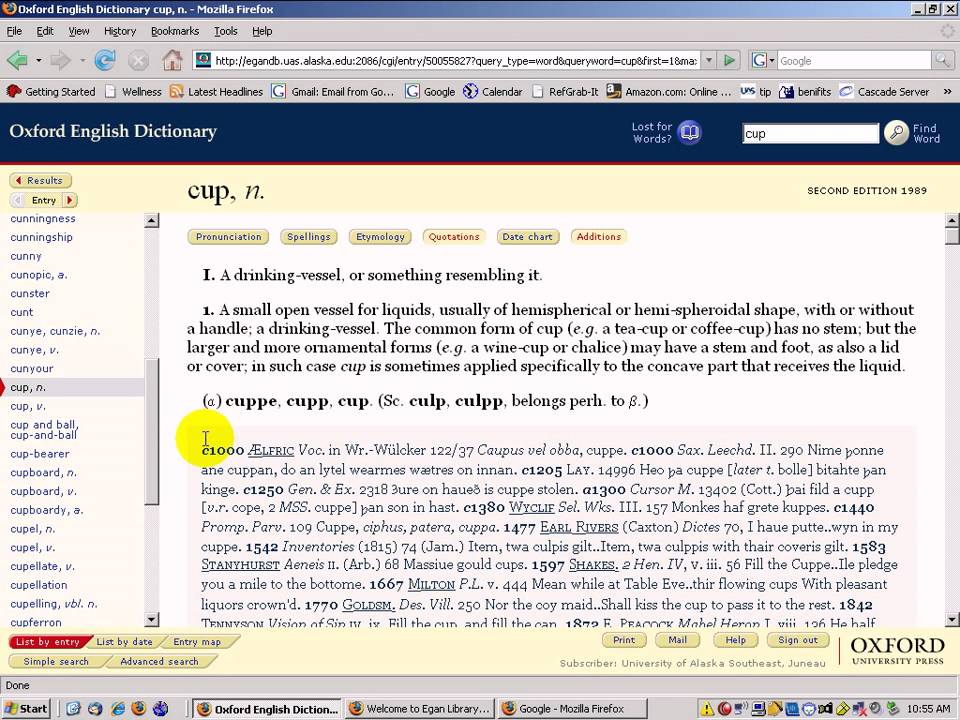This screenshot has height=720, width=960.
Task: Click the main page scroll-down arrow
Action: (952, 620)
